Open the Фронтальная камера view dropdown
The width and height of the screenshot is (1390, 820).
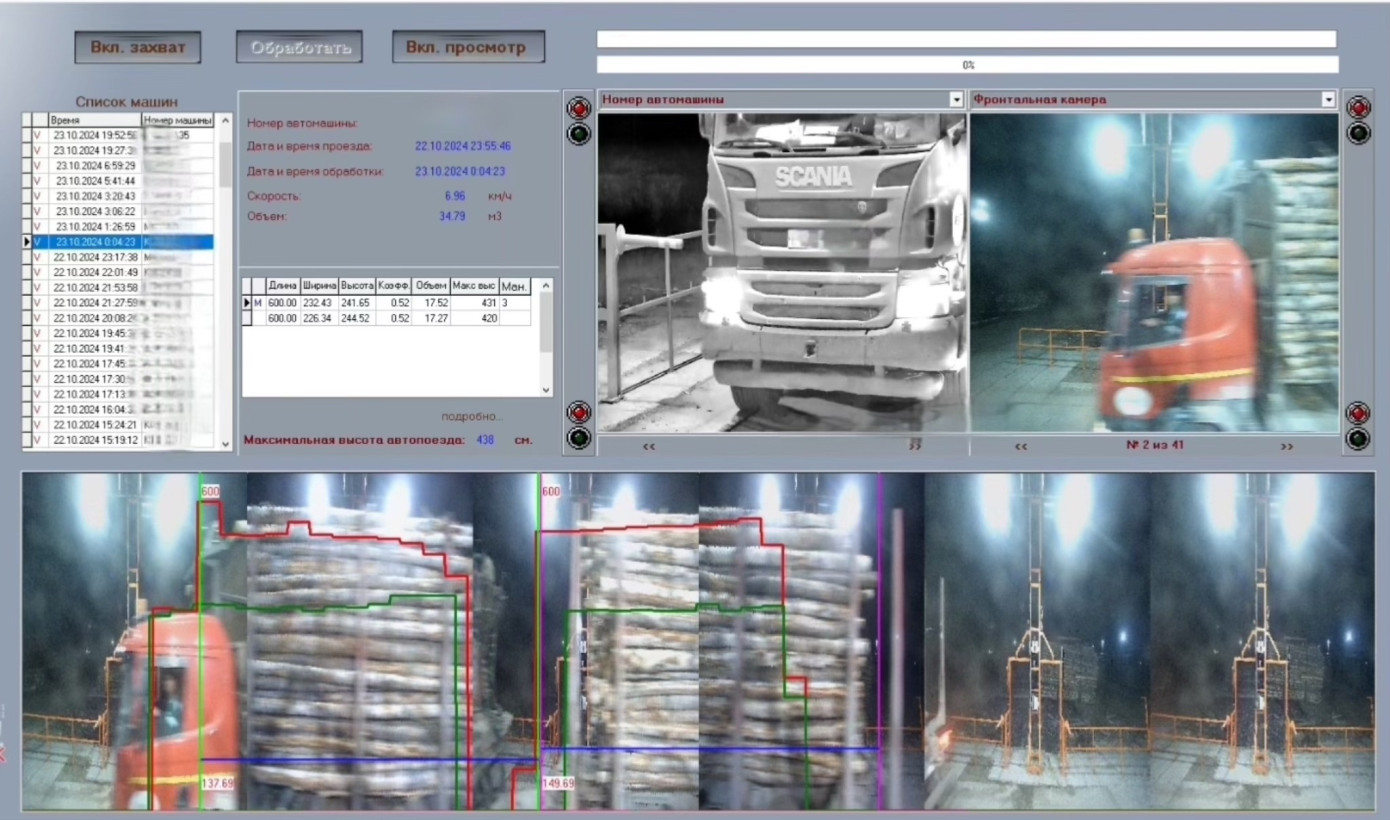[1328, 100]
